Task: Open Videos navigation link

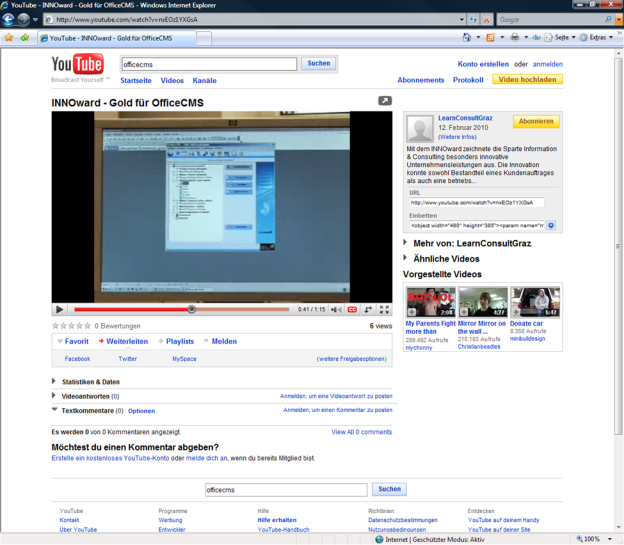Action: (172, 80)
